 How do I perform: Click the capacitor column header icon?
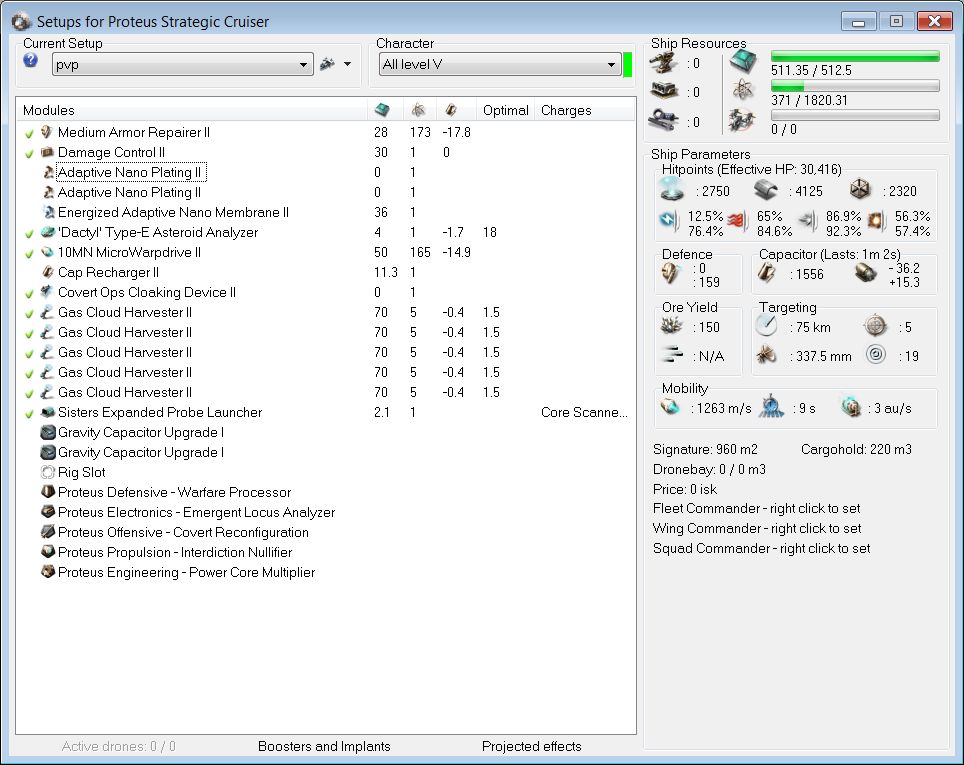451,110
